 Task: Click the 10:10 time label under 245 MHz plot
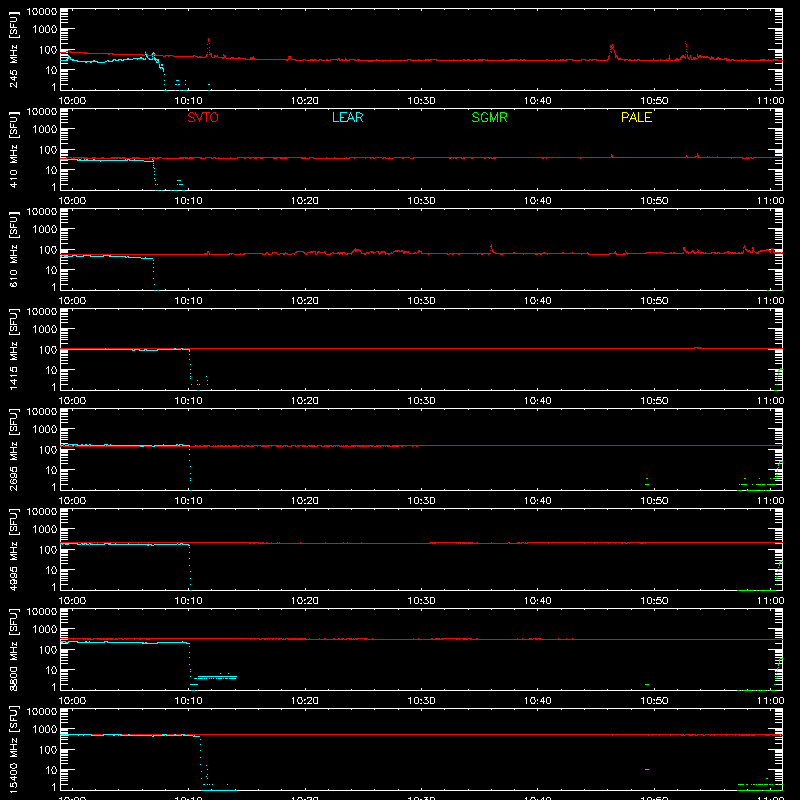click(188, 101)
